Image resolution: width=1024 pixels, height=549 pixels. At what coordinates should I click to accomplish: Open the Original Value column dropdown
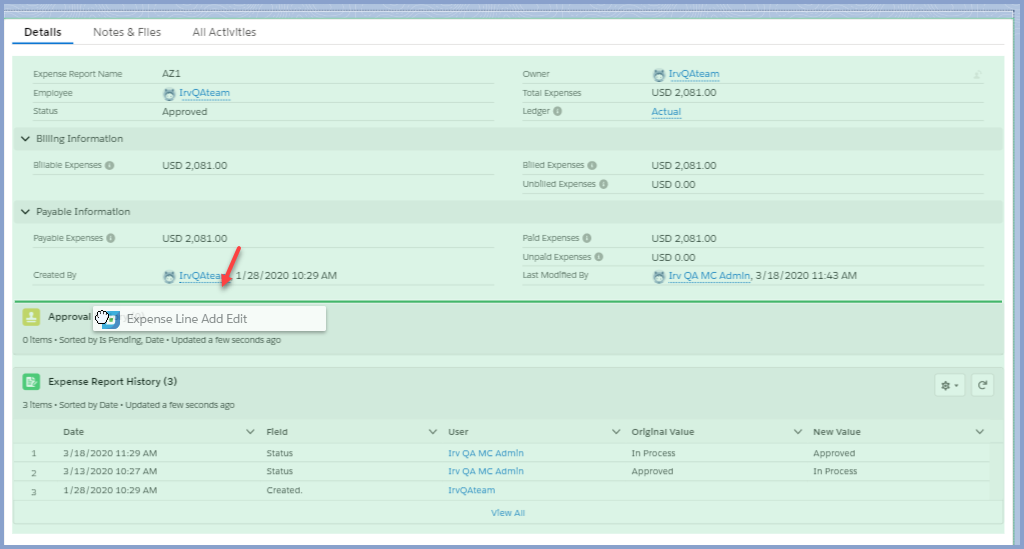[797, 431]
